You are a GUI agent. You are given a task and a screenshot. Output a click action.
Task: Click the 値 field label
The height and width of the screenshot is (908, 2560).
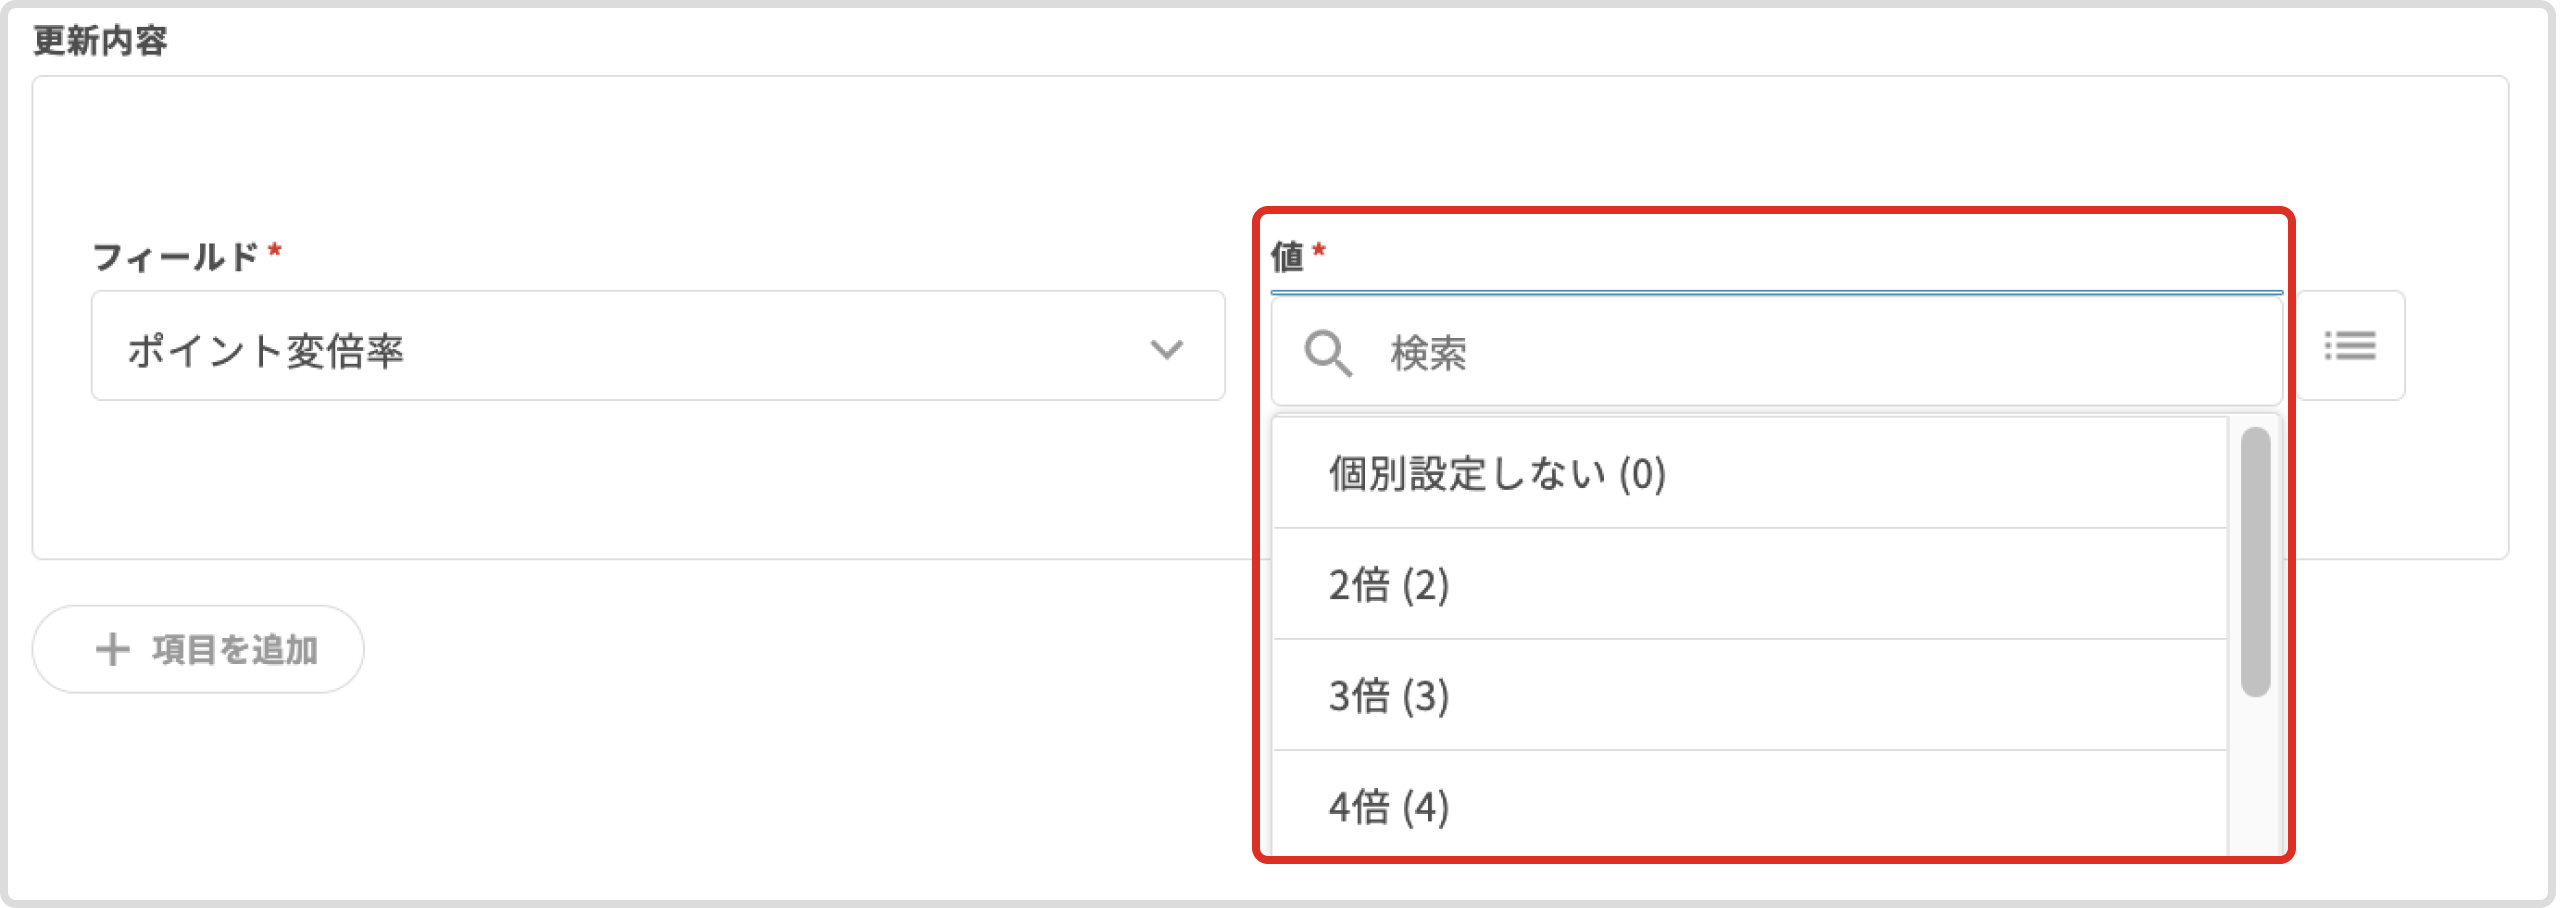1287,256
